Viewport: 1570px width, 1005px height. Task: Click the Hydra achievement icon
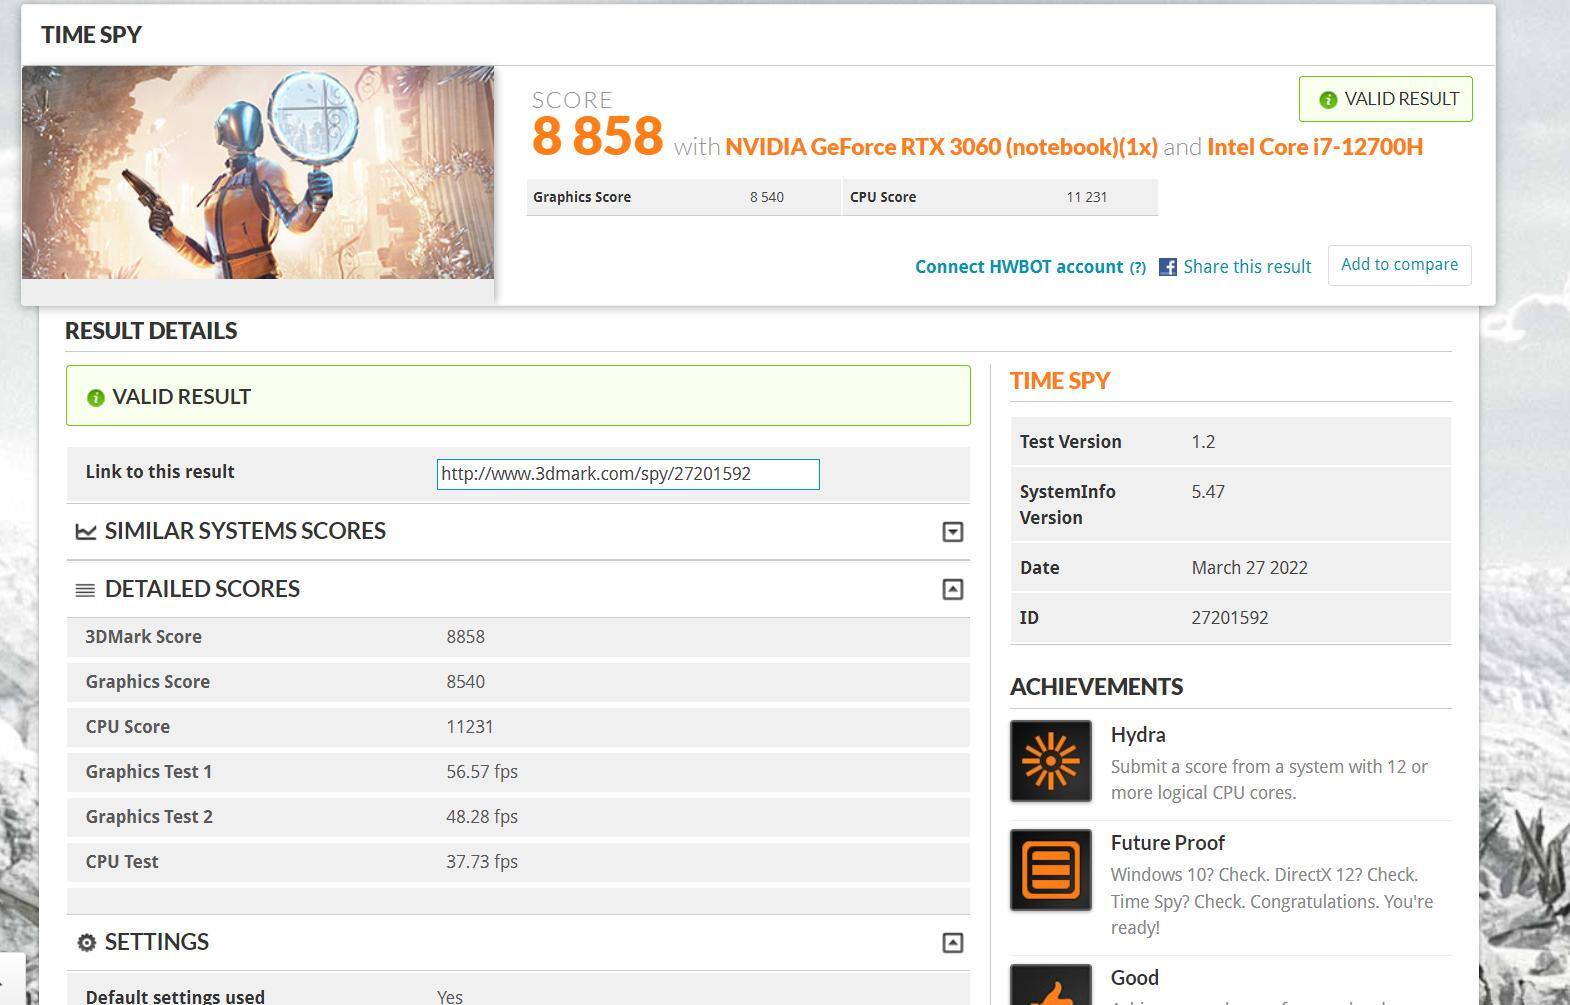(1050, 761)
